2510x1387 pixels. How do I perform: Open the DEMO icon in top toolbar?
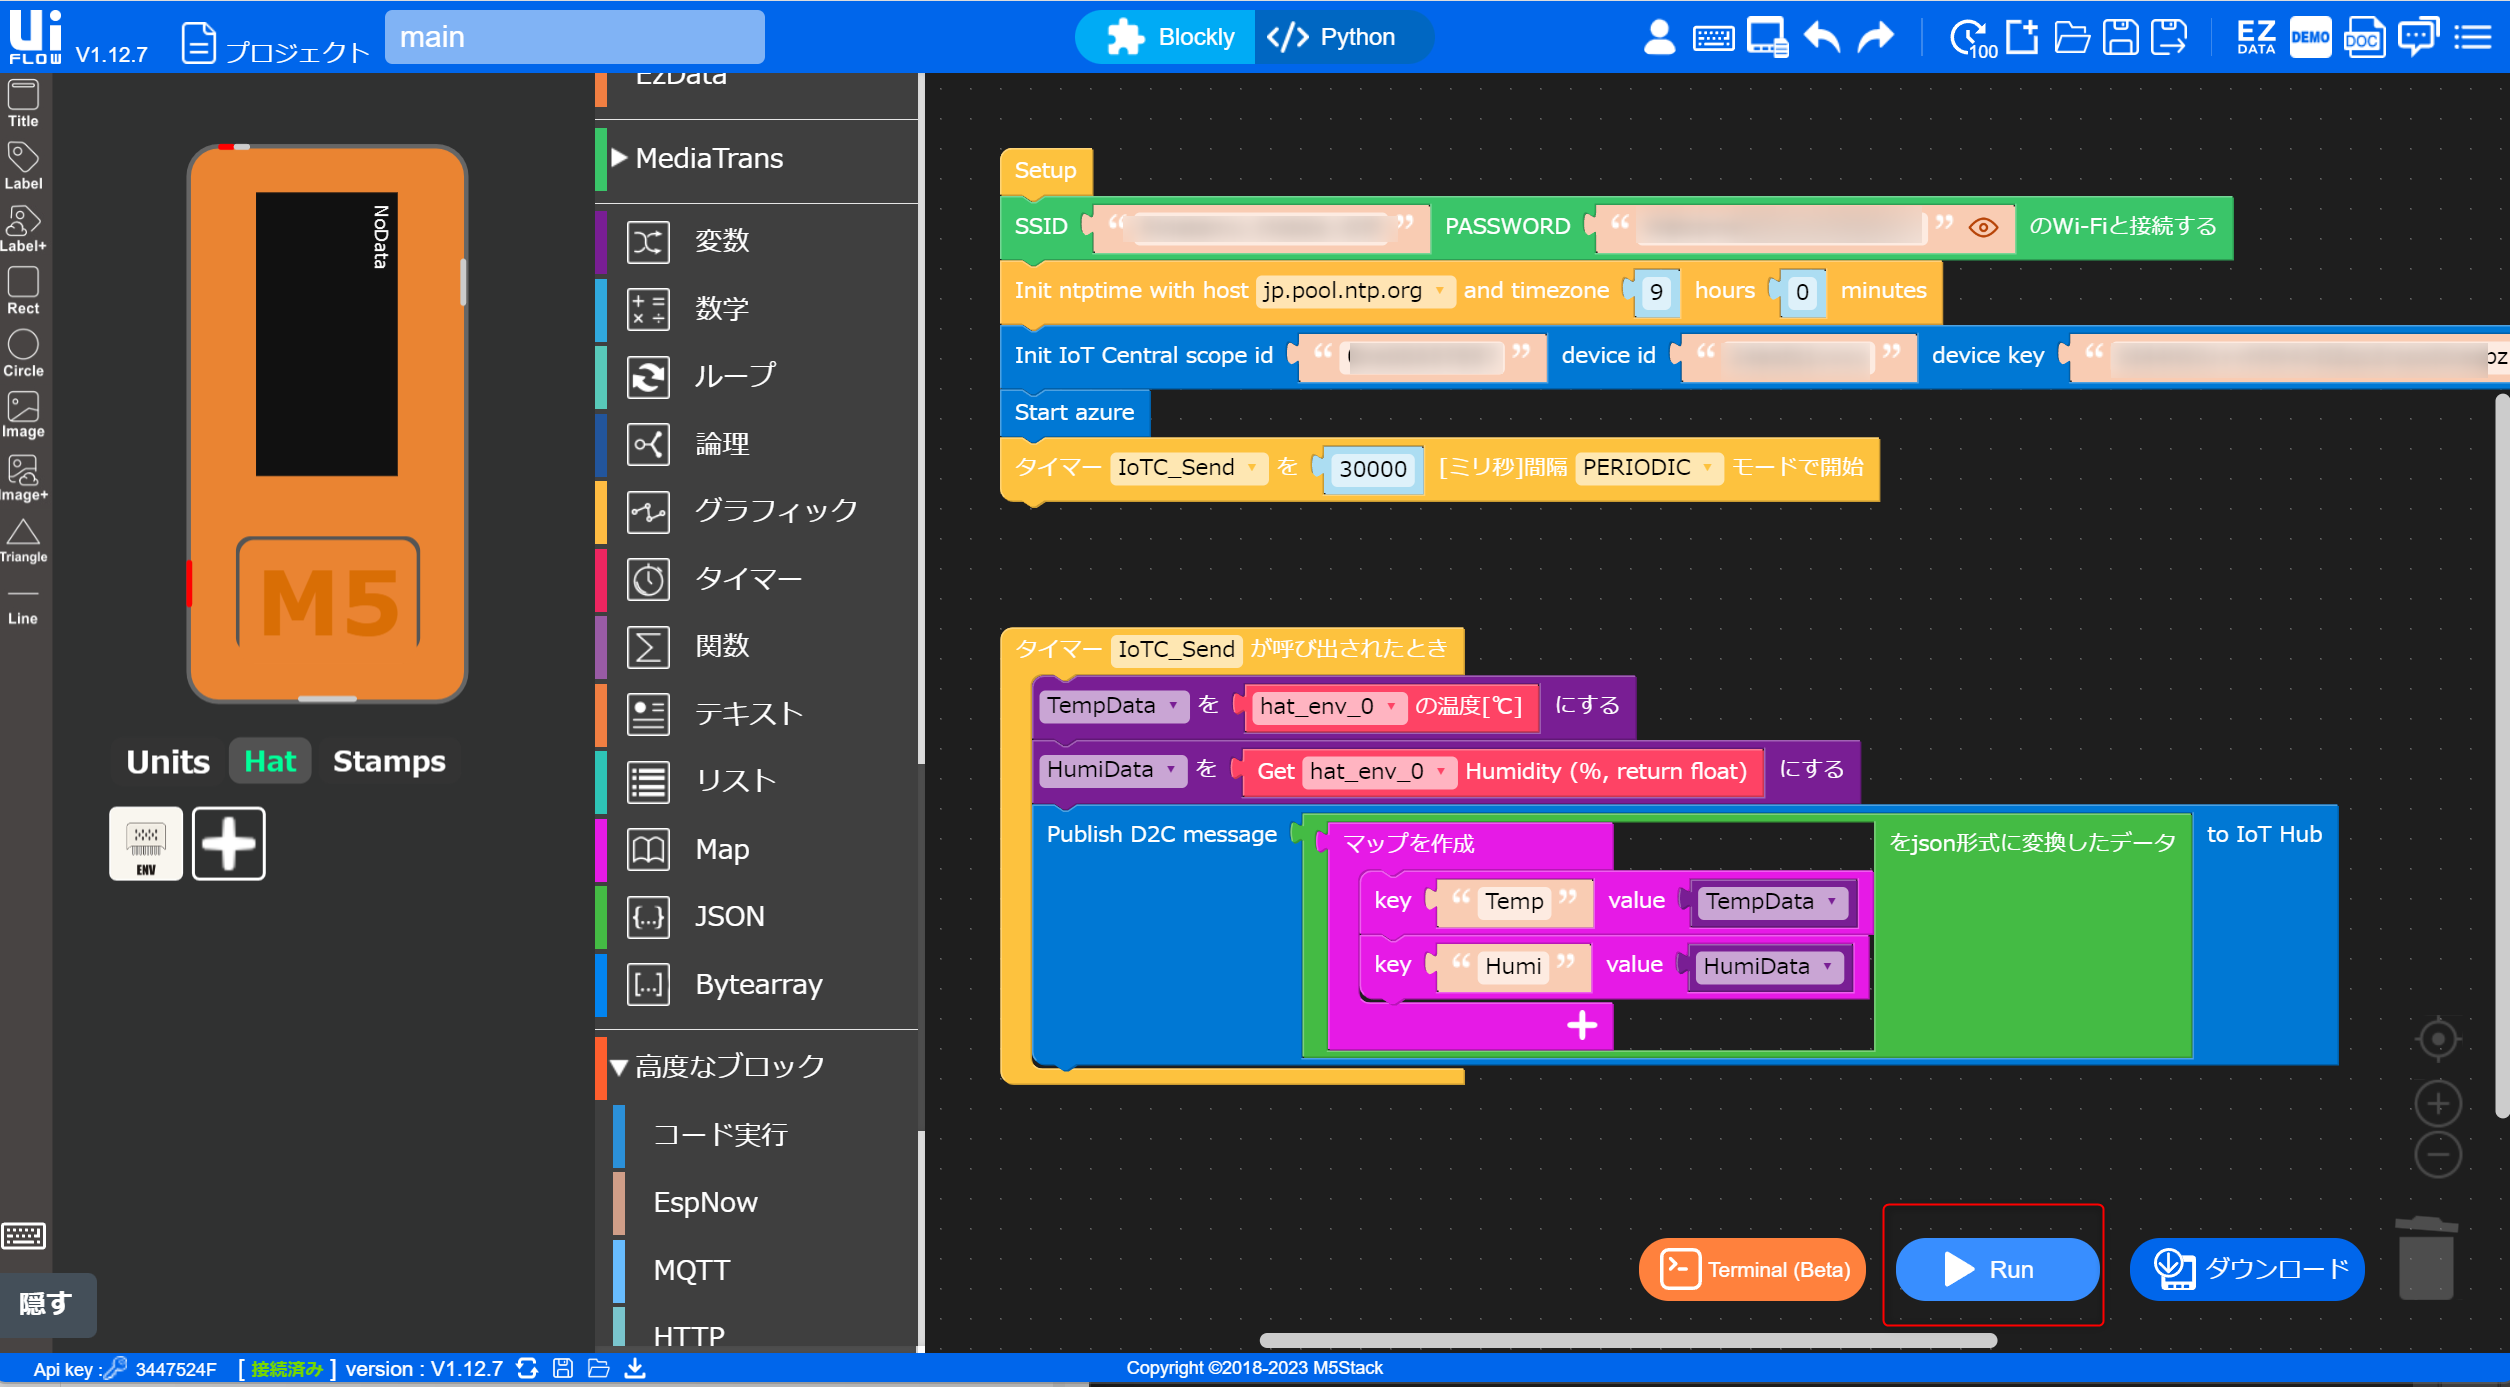[2310, 37]
